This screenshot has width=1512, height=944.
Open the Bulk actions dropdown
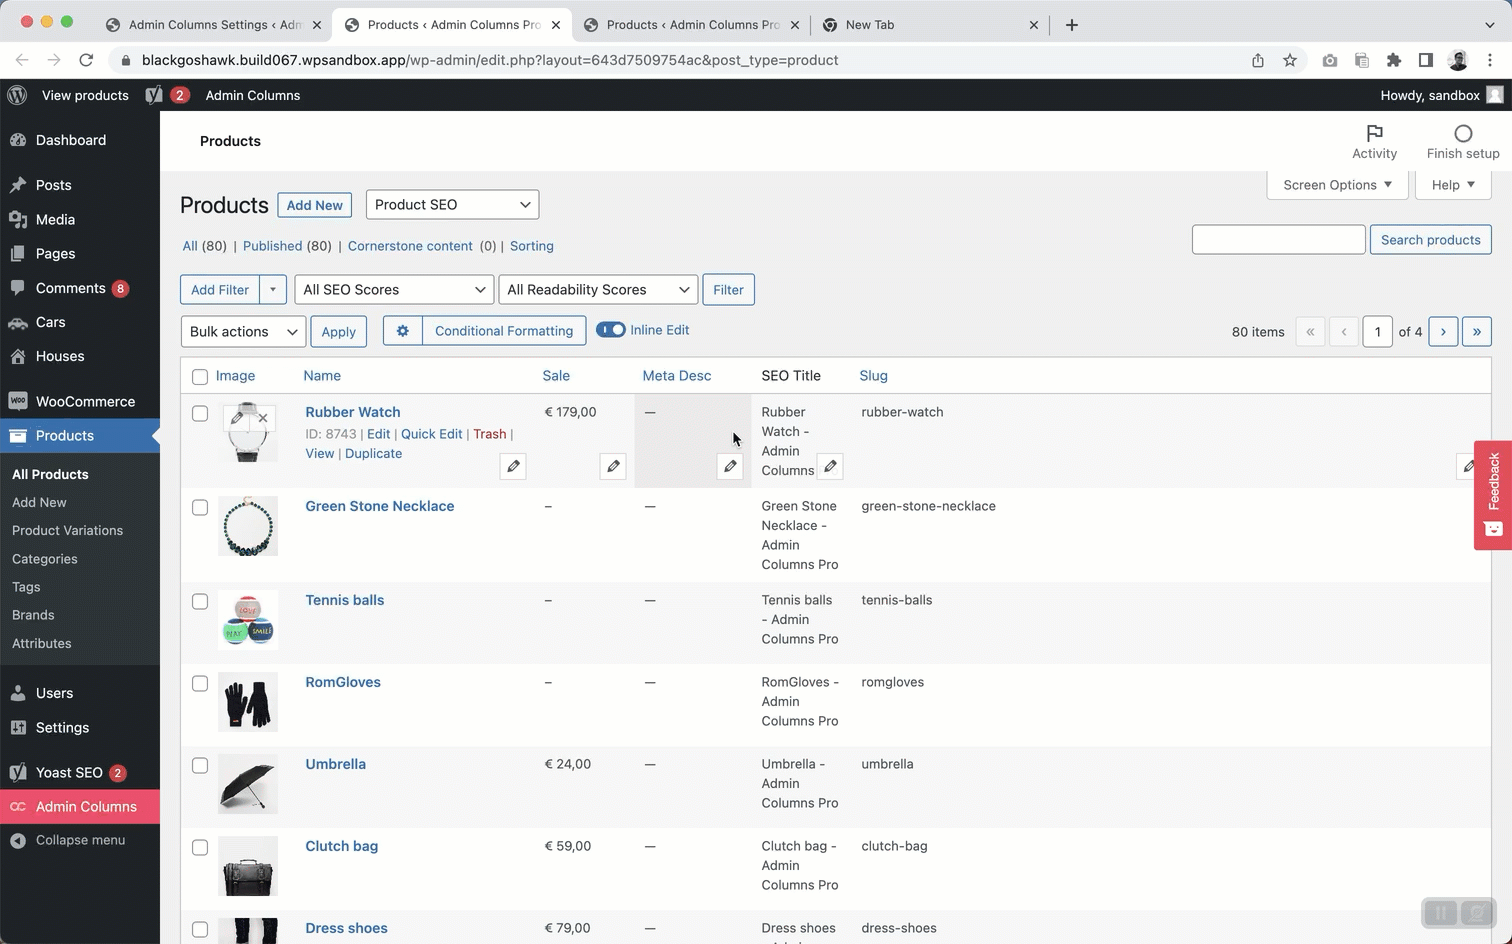tap(243, 332)
